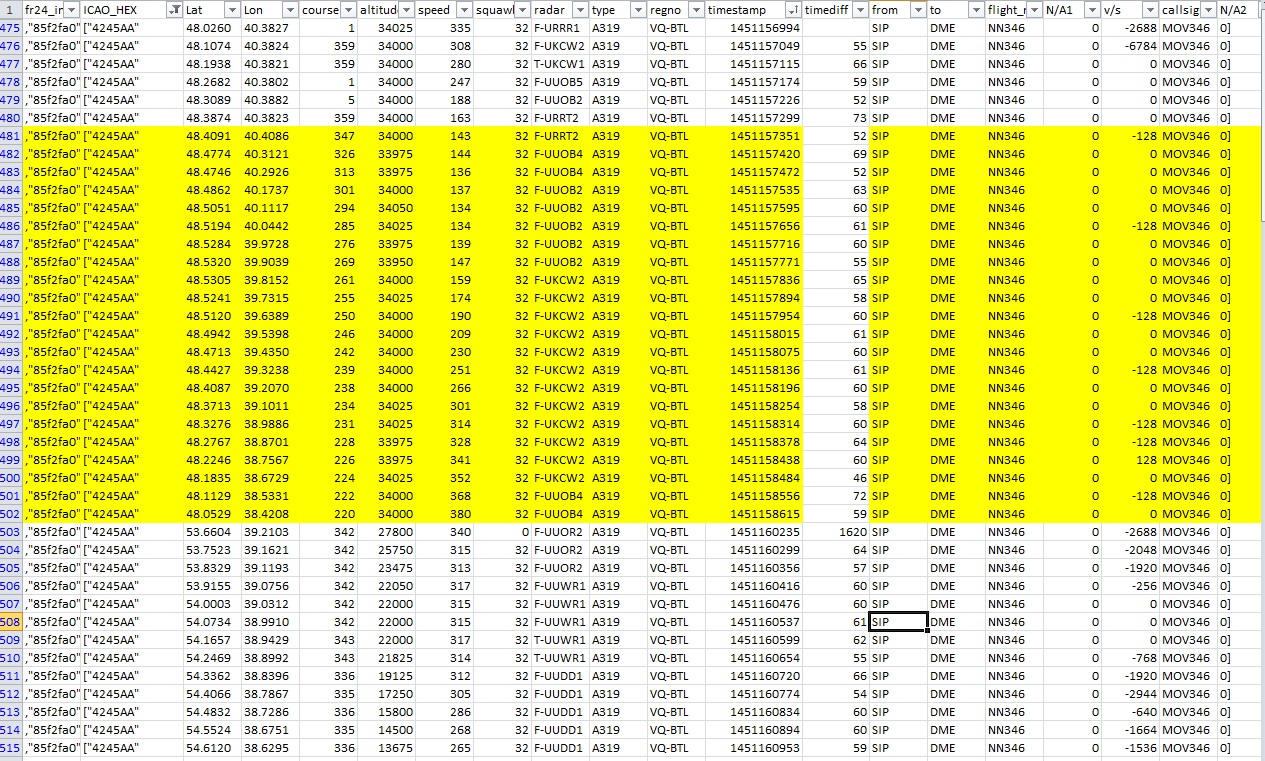Open the from column filter dropdown
This screenshot has height=761, width=1265.
(x=918, y=10)
